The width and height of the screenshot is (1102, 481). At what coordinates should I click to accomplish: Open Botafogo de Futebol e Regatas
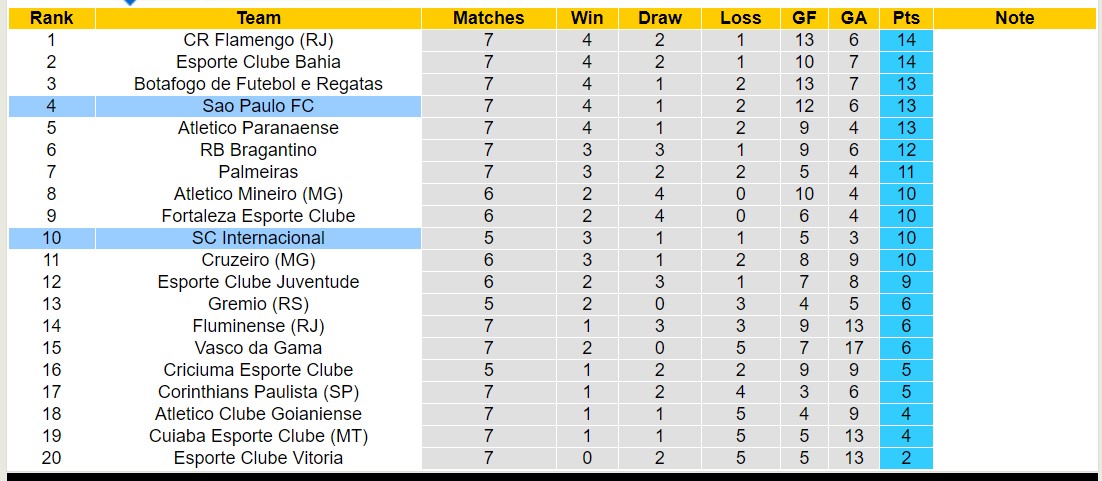258,84
